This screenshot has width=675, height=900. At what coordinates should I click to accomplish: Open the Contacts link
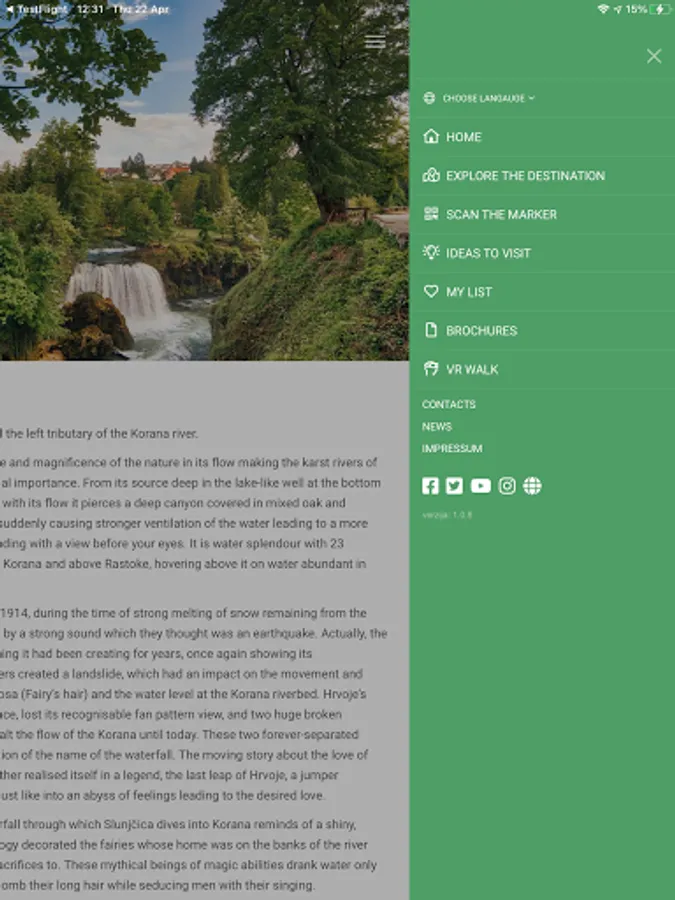point(449,404)
